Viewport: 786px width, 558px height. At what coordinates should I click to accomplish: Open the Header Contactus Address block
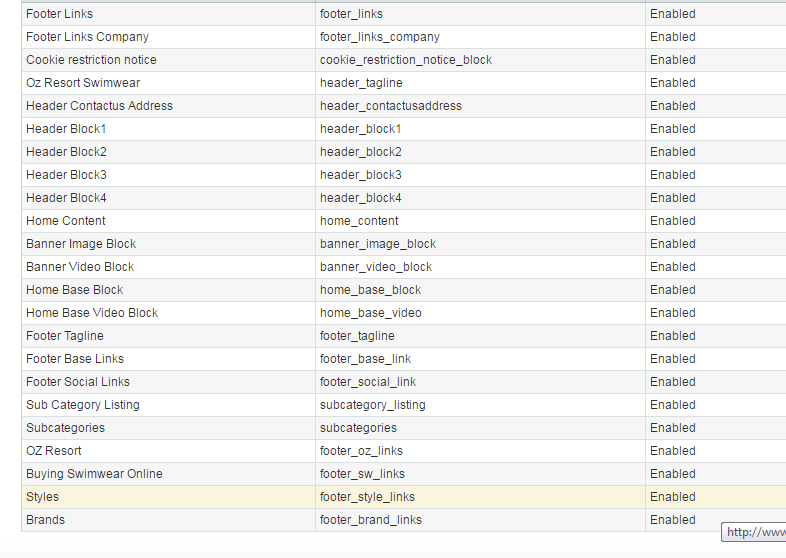[x=99, y=106]
